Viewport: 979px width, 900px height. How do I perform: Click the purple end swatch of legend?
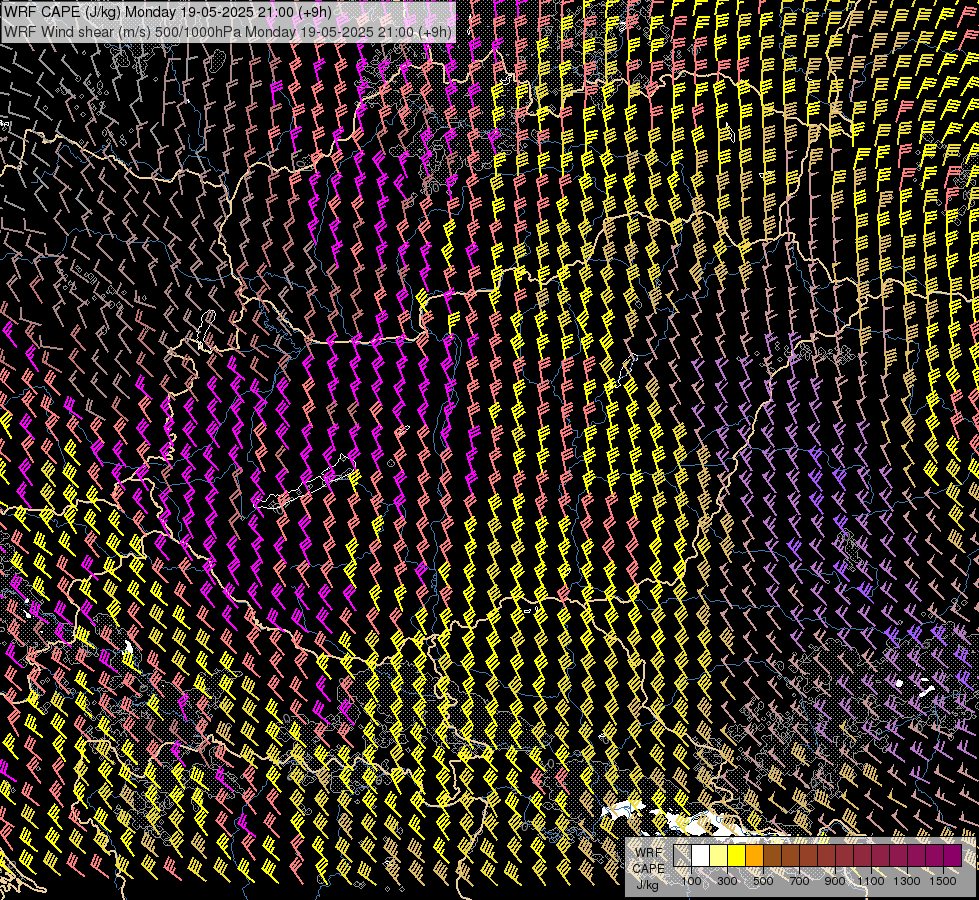coord(953,855)
